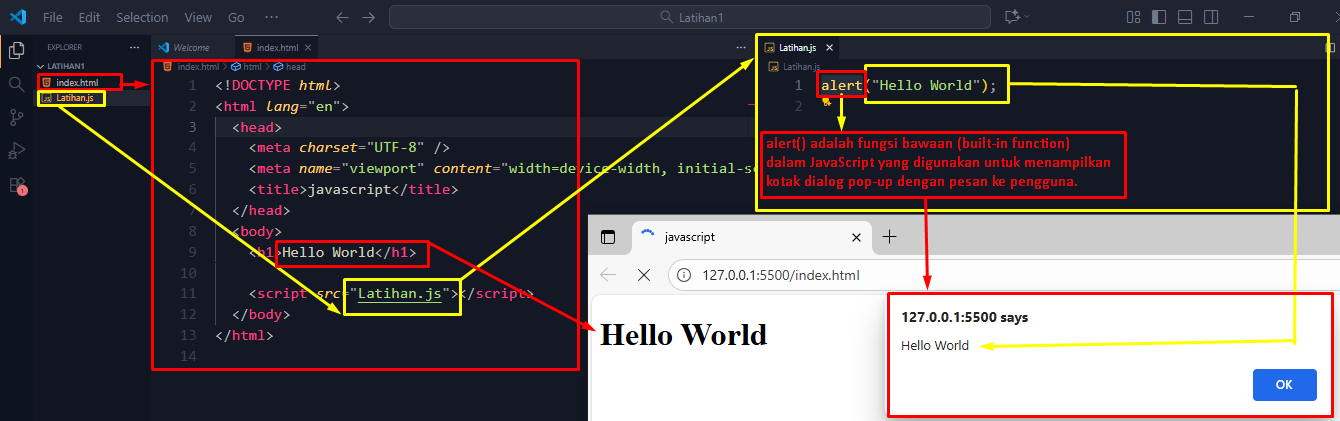Viewport: 1340px width, 421px height.
Task: Follow the Latihan.js link in script src
Action: (x=399, y=294)
